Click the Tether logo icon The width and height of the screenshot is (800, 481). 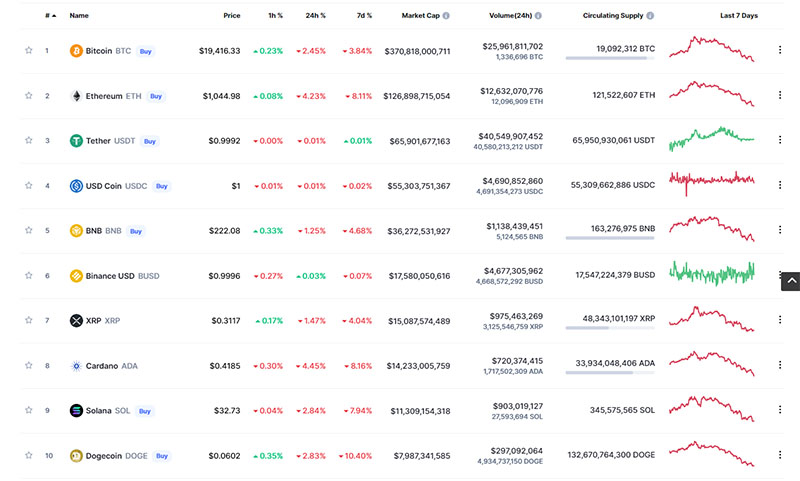(x=76, y=141)
